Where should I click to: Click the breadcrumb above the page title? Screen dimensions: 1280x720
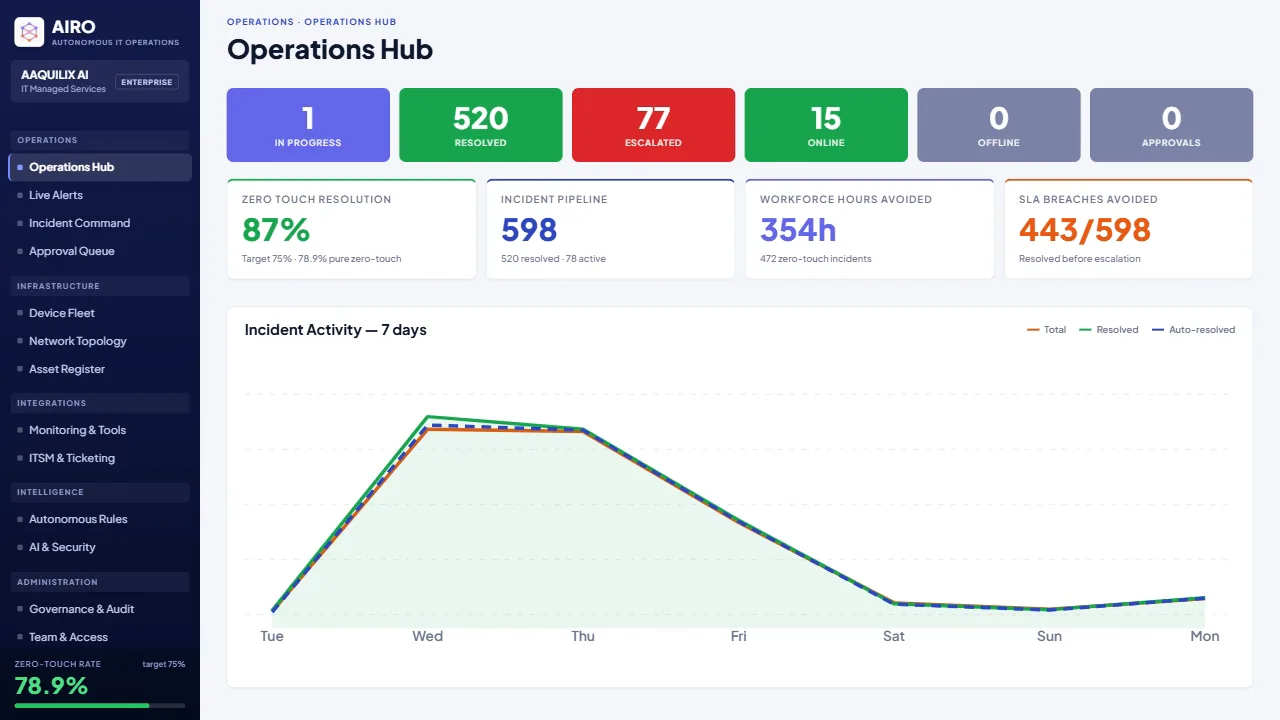point(312,22)
